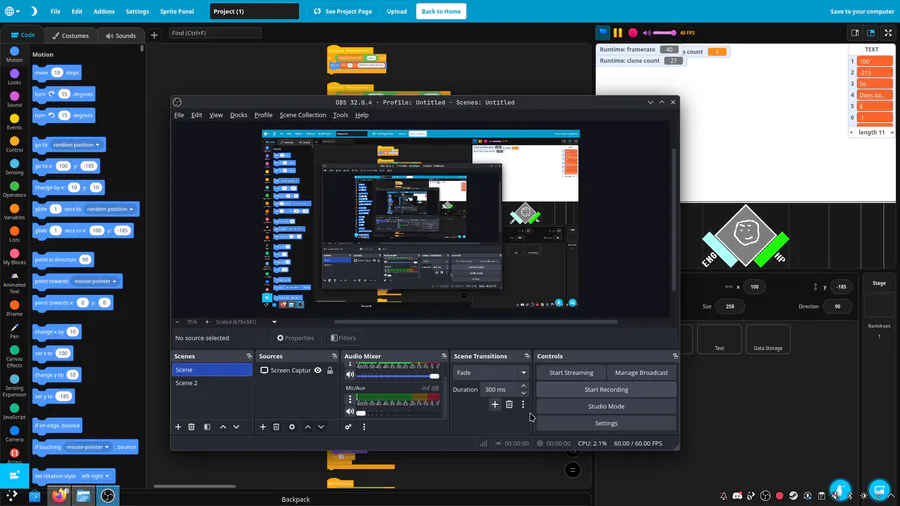Open Firefox from the taskbar
This screenshot has height=506, width=900.
[x=59, y=496]
